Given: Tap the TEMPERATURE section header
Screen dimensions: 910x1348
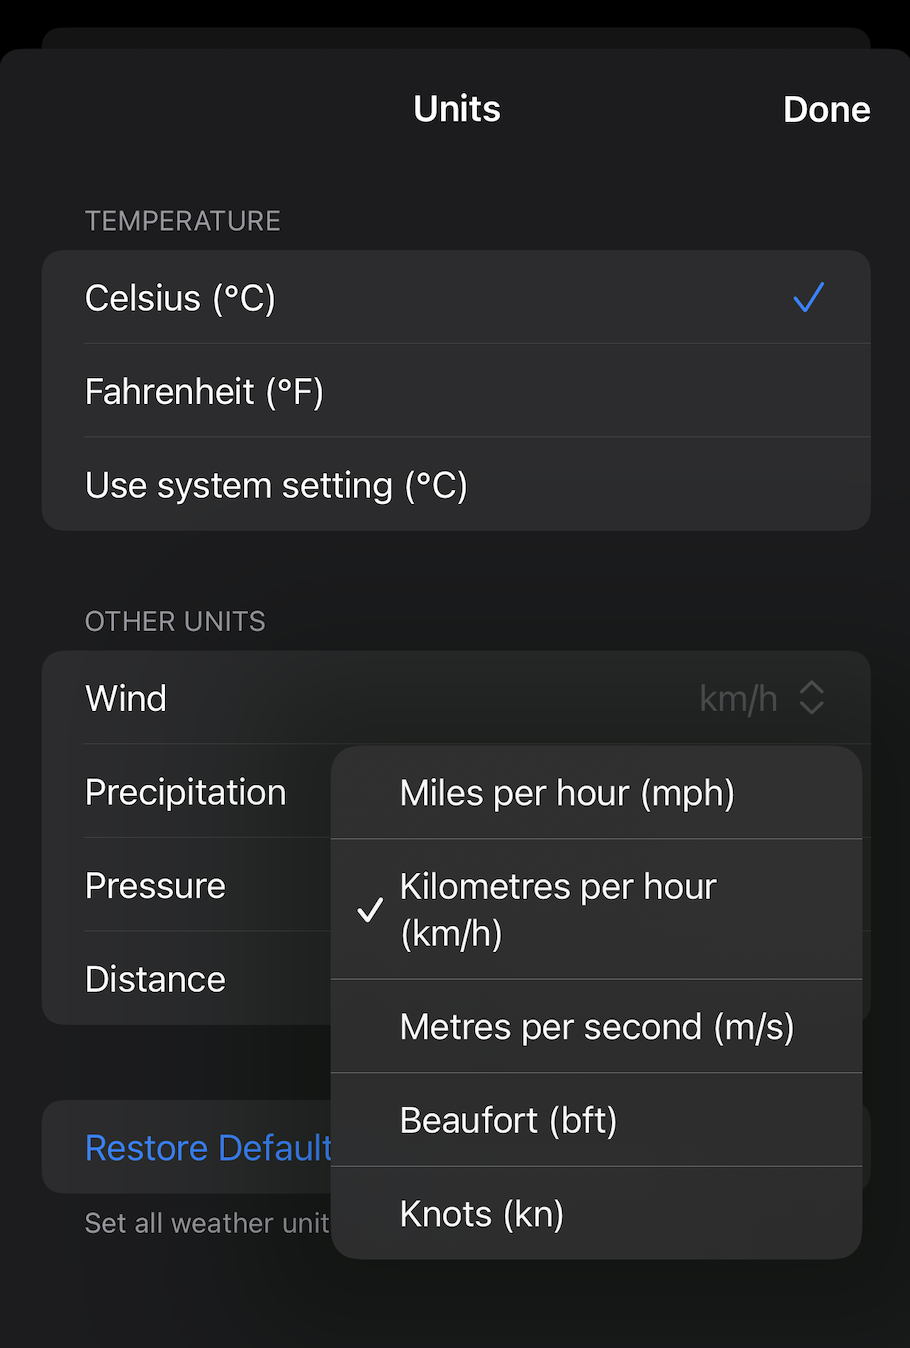Looking at the screenshot, I should point(183,221).
